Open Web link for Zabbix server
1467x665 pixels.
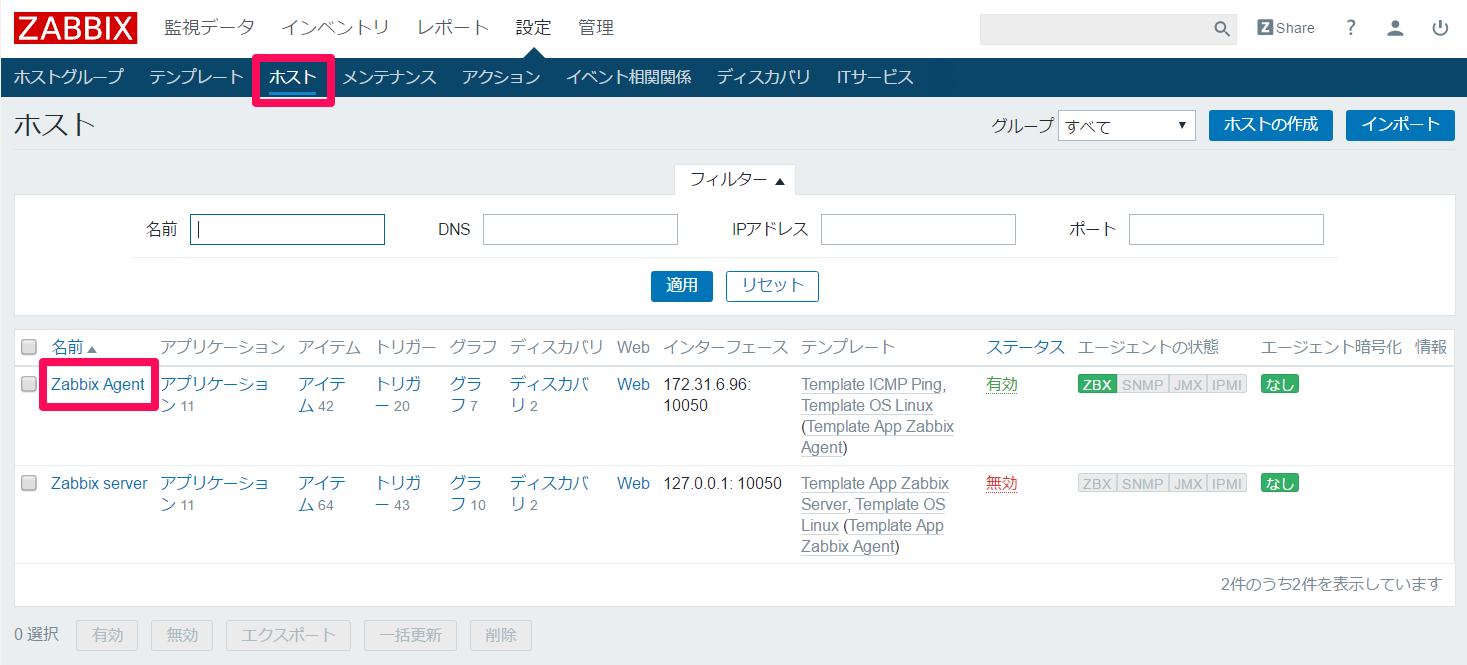point(633,483)
